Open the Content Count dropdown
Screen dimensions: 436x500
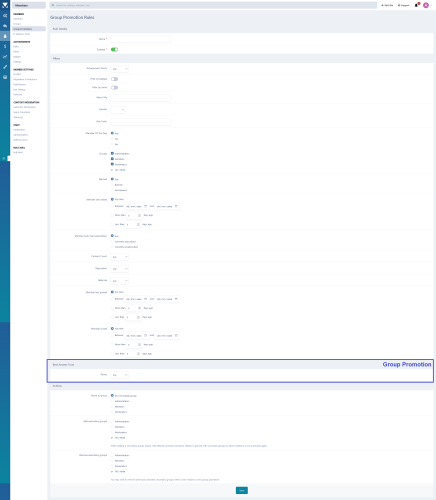pyautogui.click(x=120, y=257)
